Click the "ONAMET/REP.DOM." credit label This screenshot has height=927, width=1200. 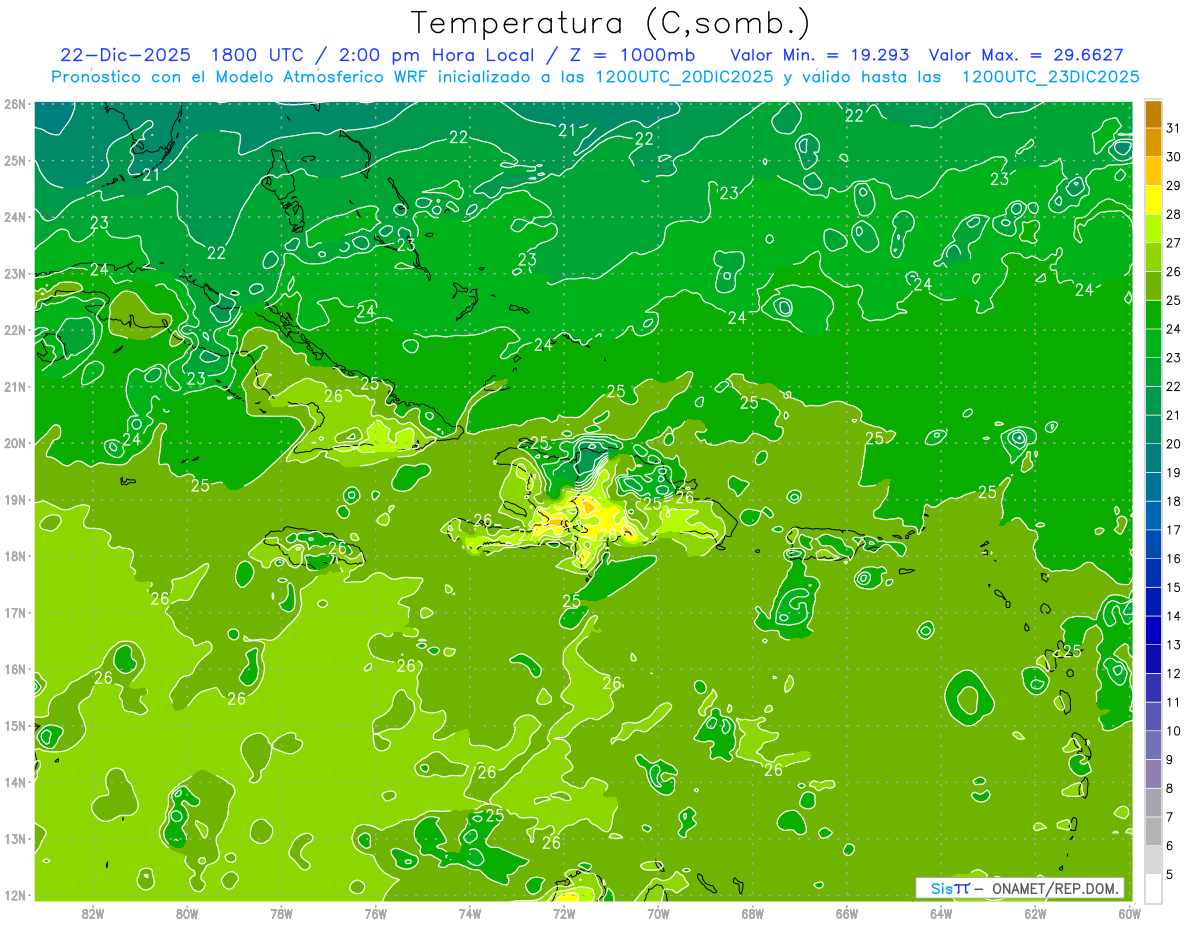click(x=1053, y=888)
